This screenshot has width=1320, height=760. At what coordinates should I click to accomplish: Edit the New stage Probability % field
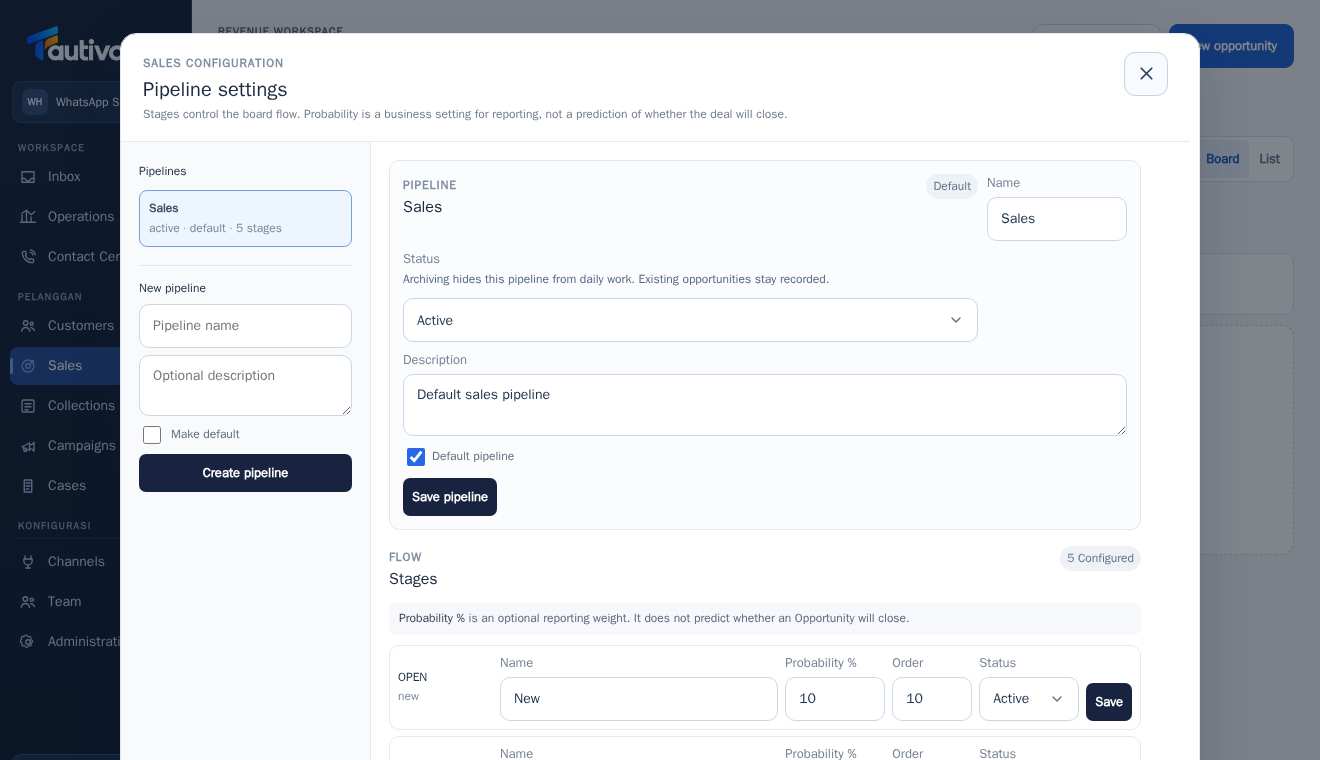835,699
